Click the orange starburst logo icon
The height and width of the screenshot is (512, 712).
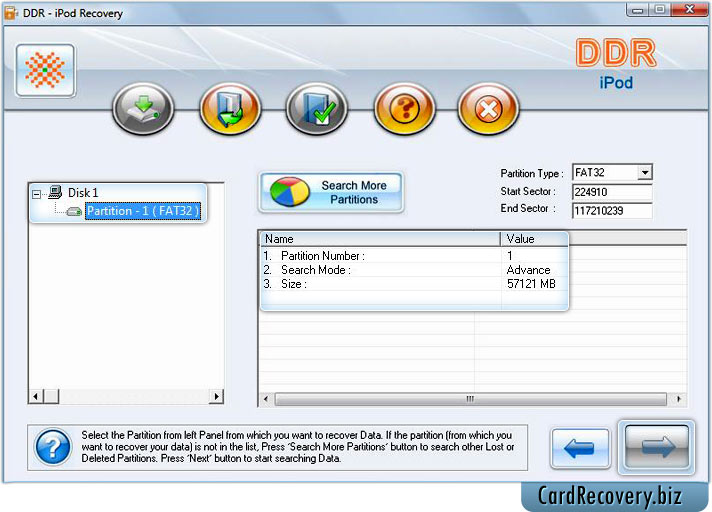click(x=45, y=70)
